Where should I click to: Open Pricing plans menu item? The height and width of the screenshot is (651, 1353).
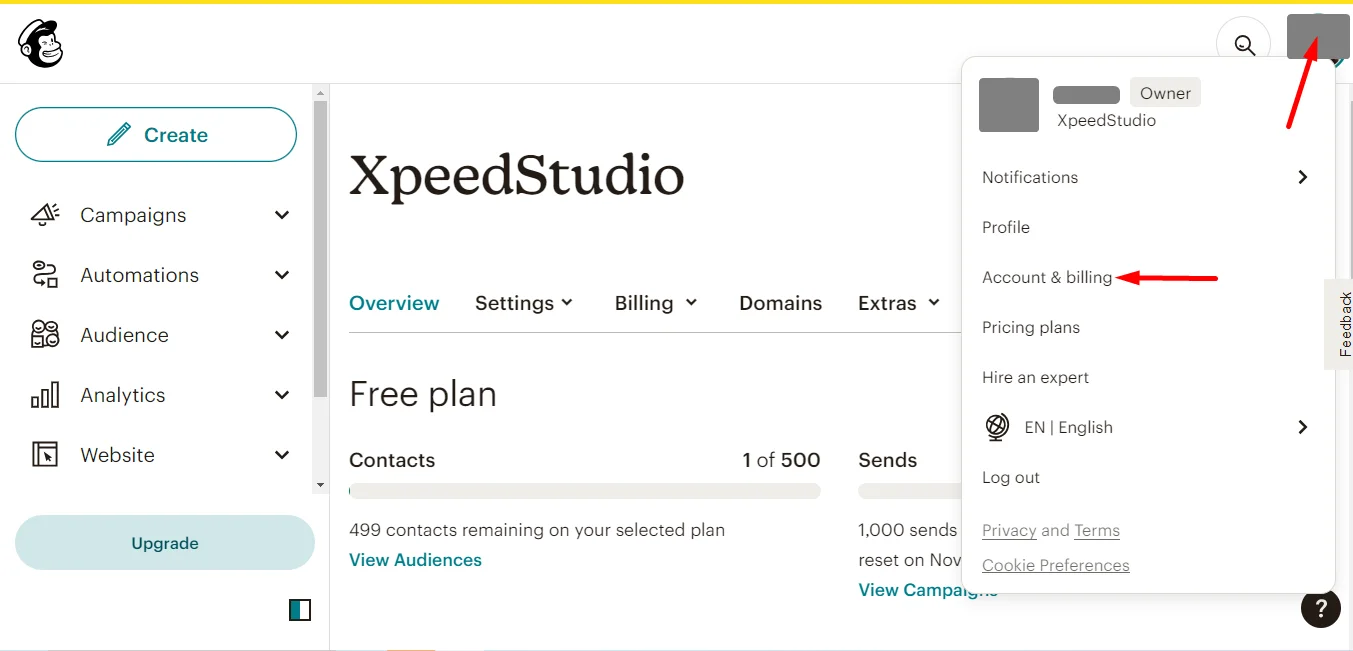point(1030,327)
